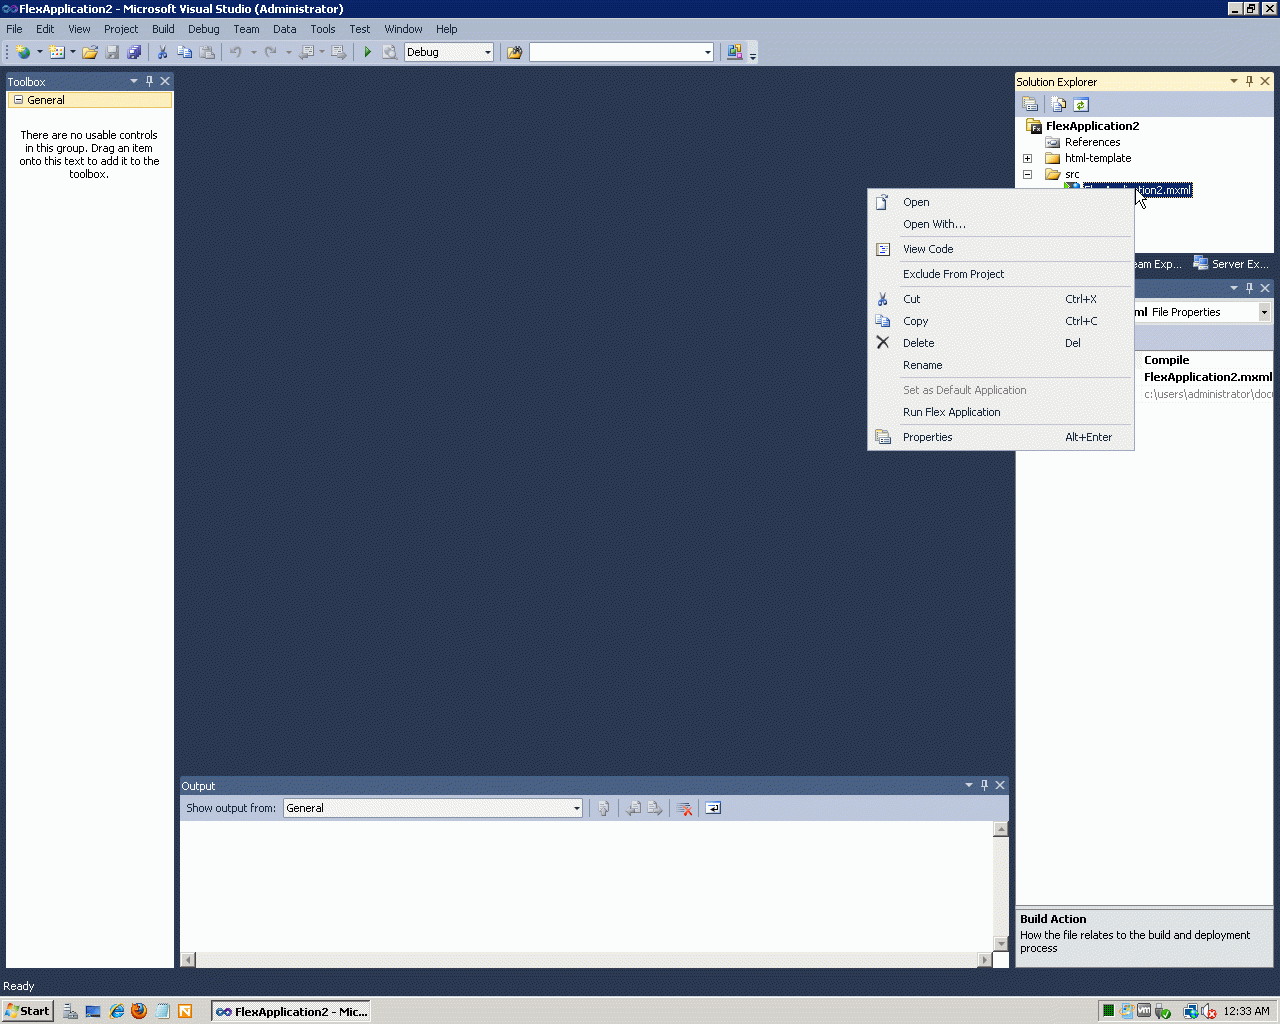The image size is (1280, 1024).
Task: Click the icon right of the Find box
Action: [735, 52]
